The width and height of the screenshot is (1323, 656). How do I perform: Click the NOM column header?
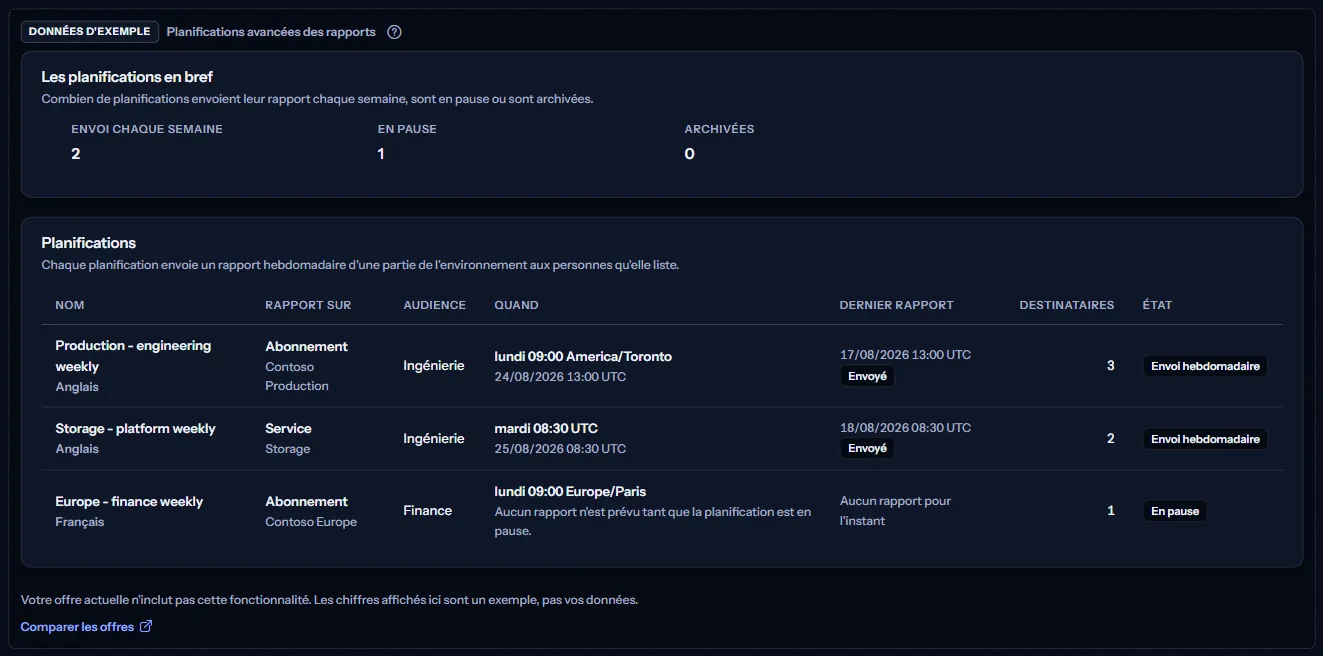click(x=70, y=305)
